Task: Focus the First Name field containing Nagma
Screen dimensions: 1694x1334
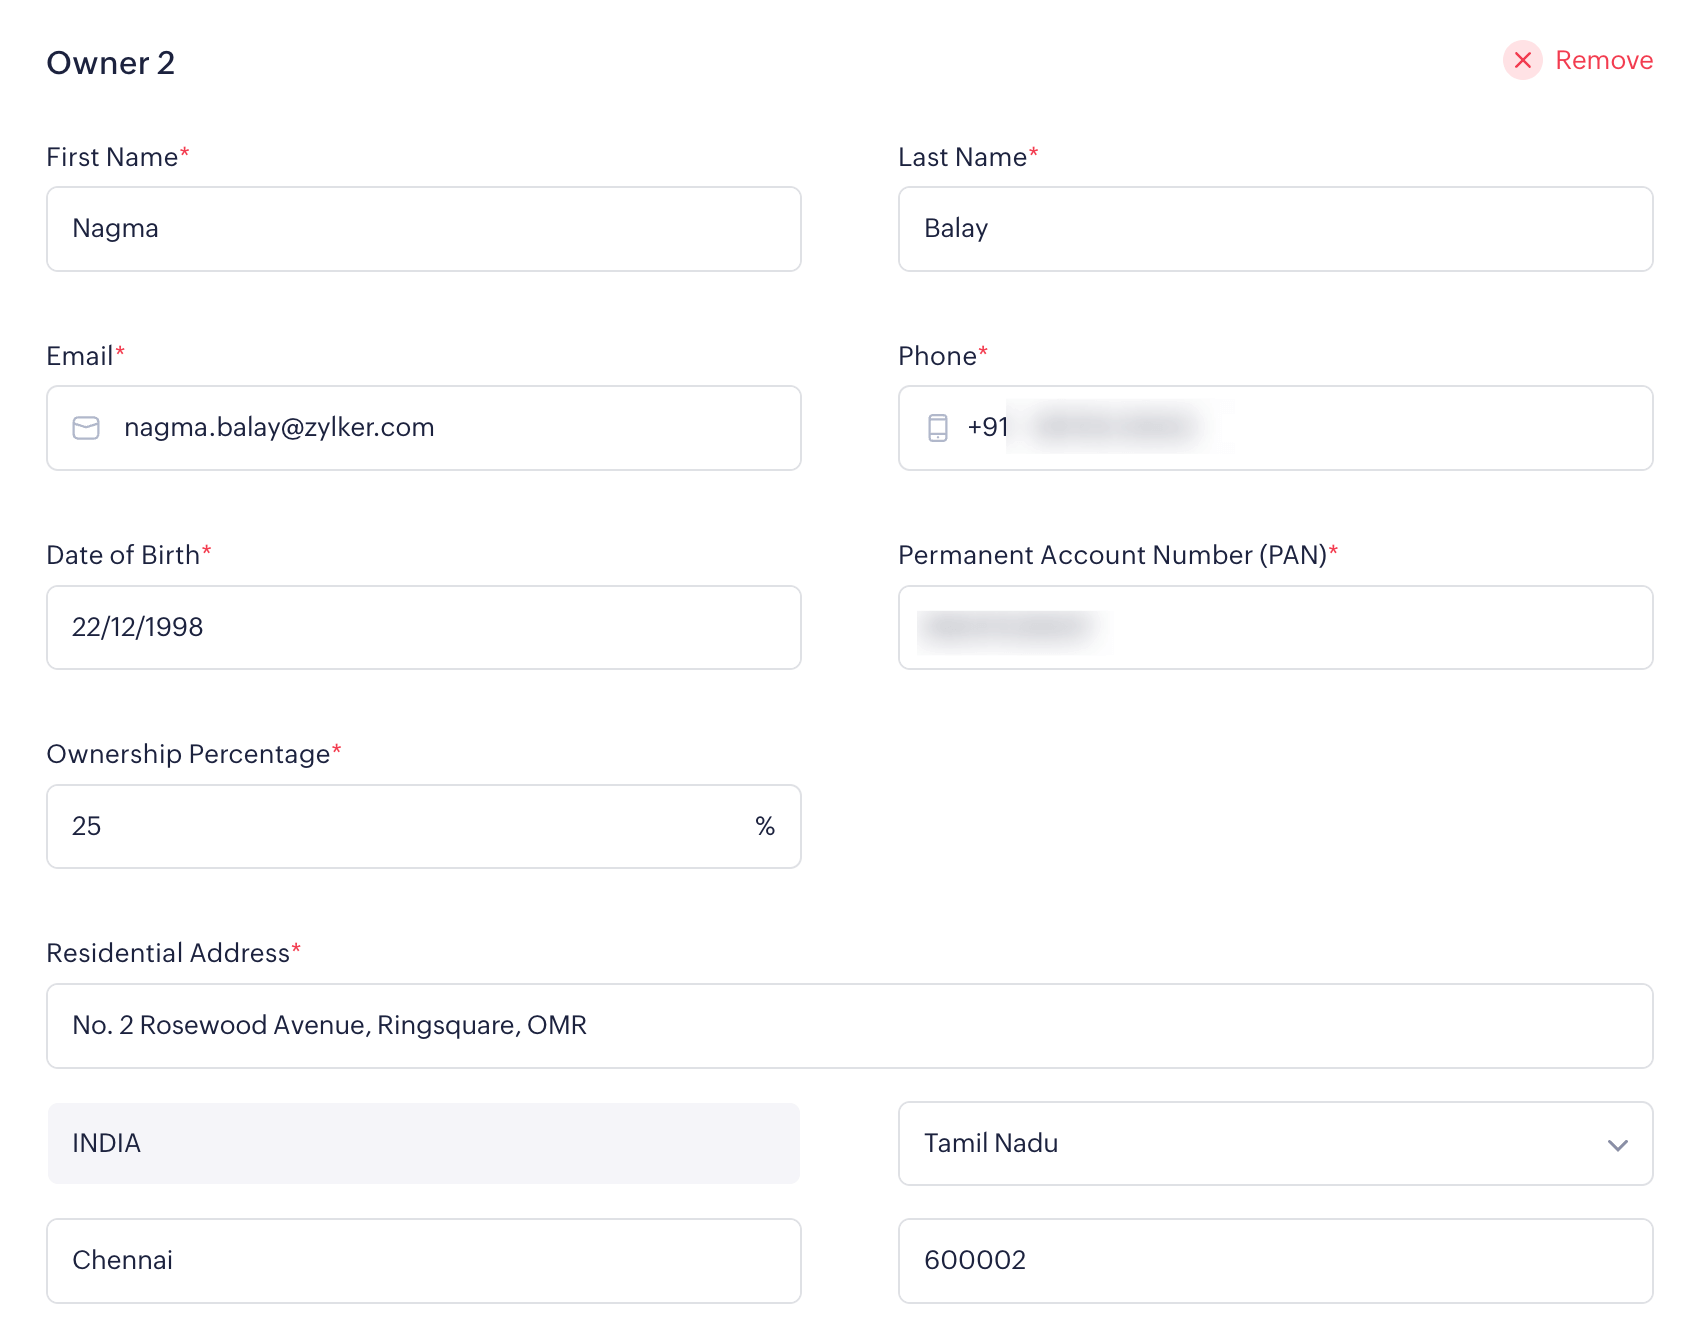Action: (423, 229)
